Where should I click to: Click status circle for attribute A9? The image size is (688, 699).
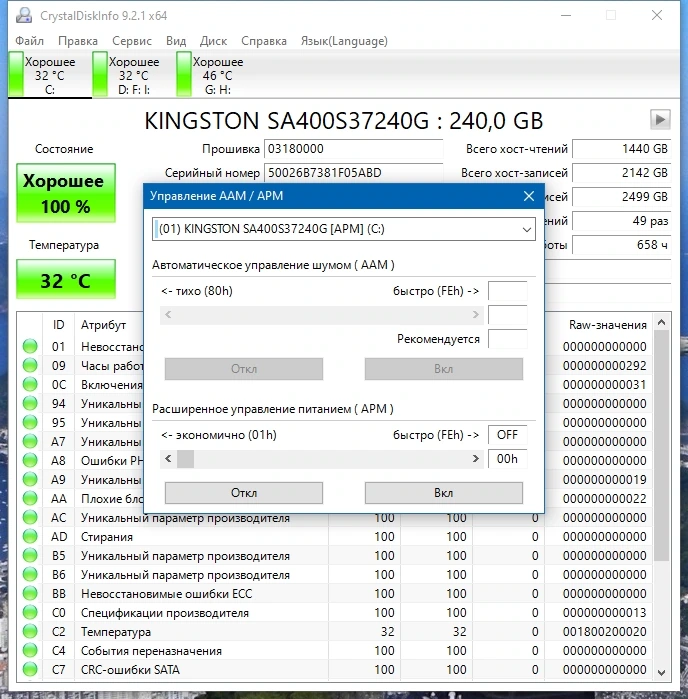[30, 479]
